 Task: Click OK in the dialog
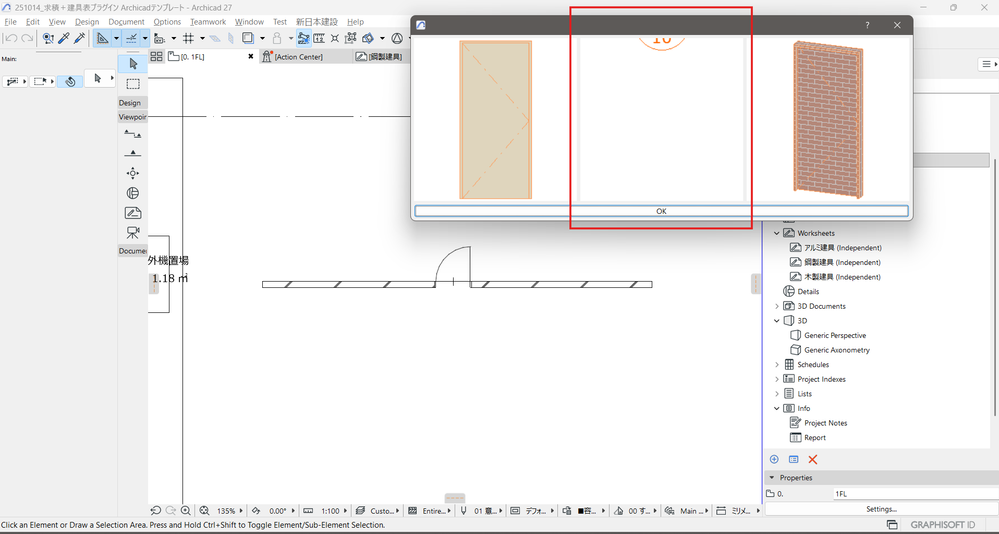(661, 211)
